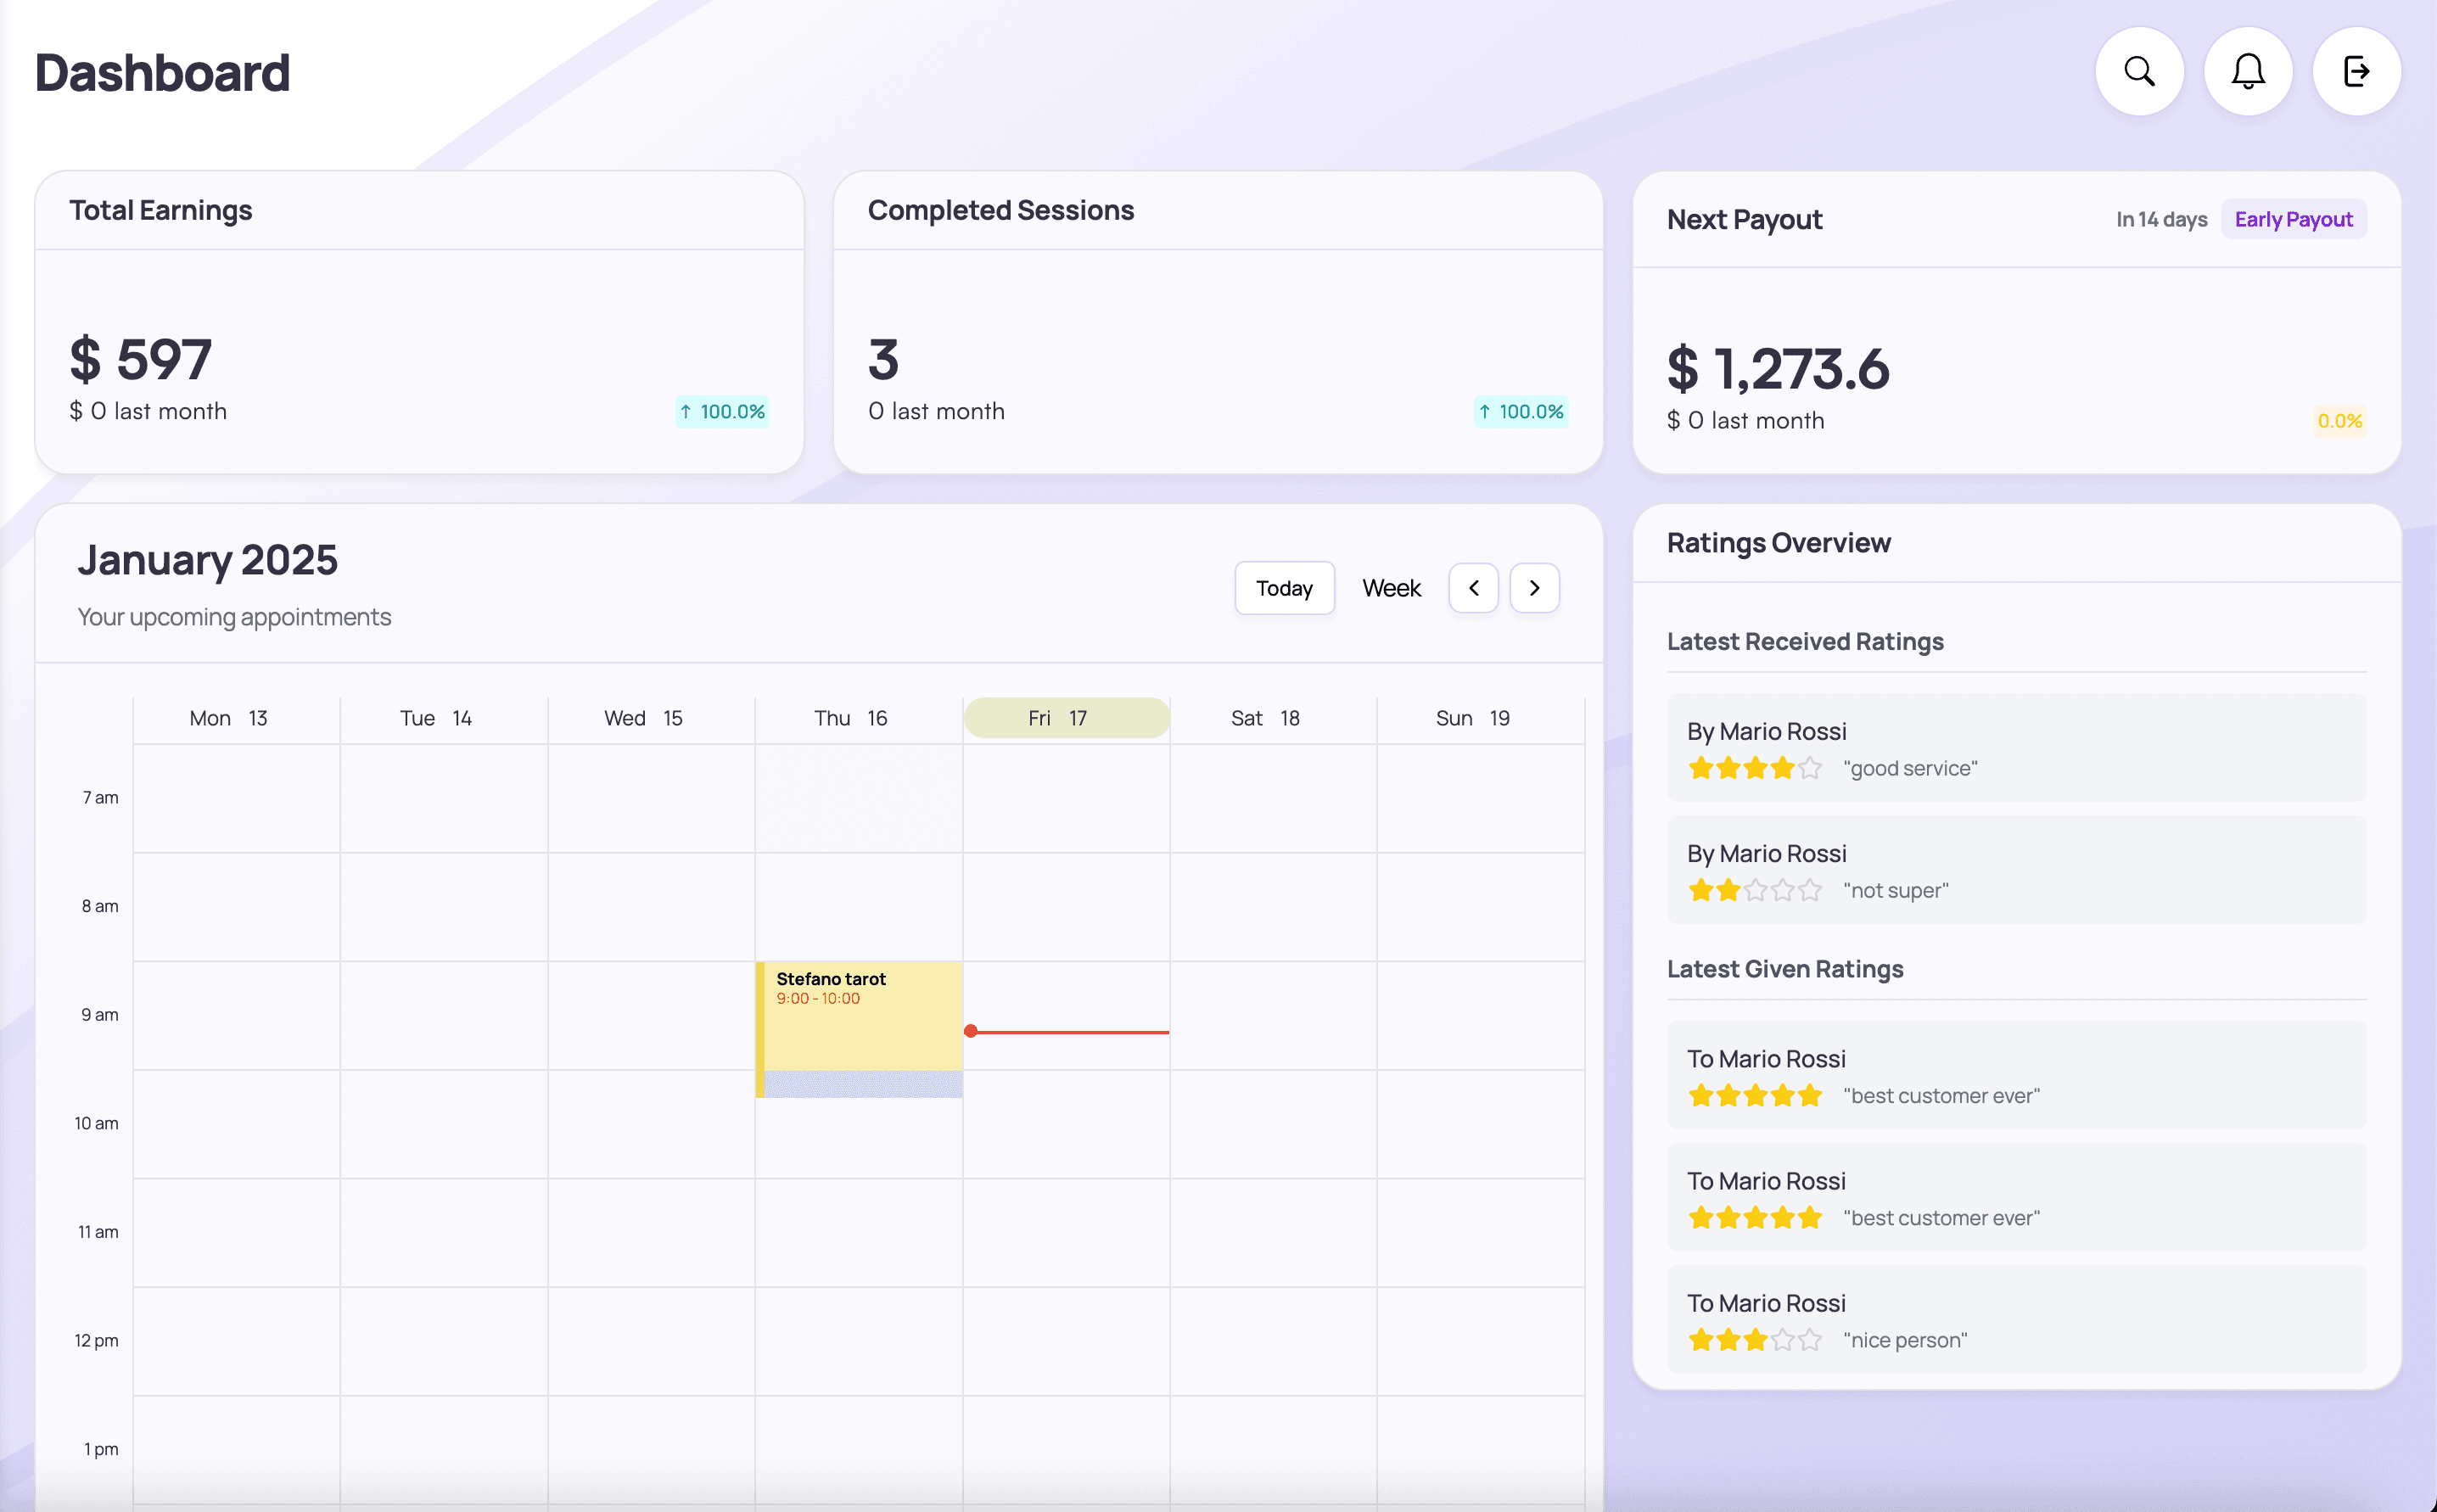
Task: Click the fifth star on the "good service" rating
Action: (1810, 768)
